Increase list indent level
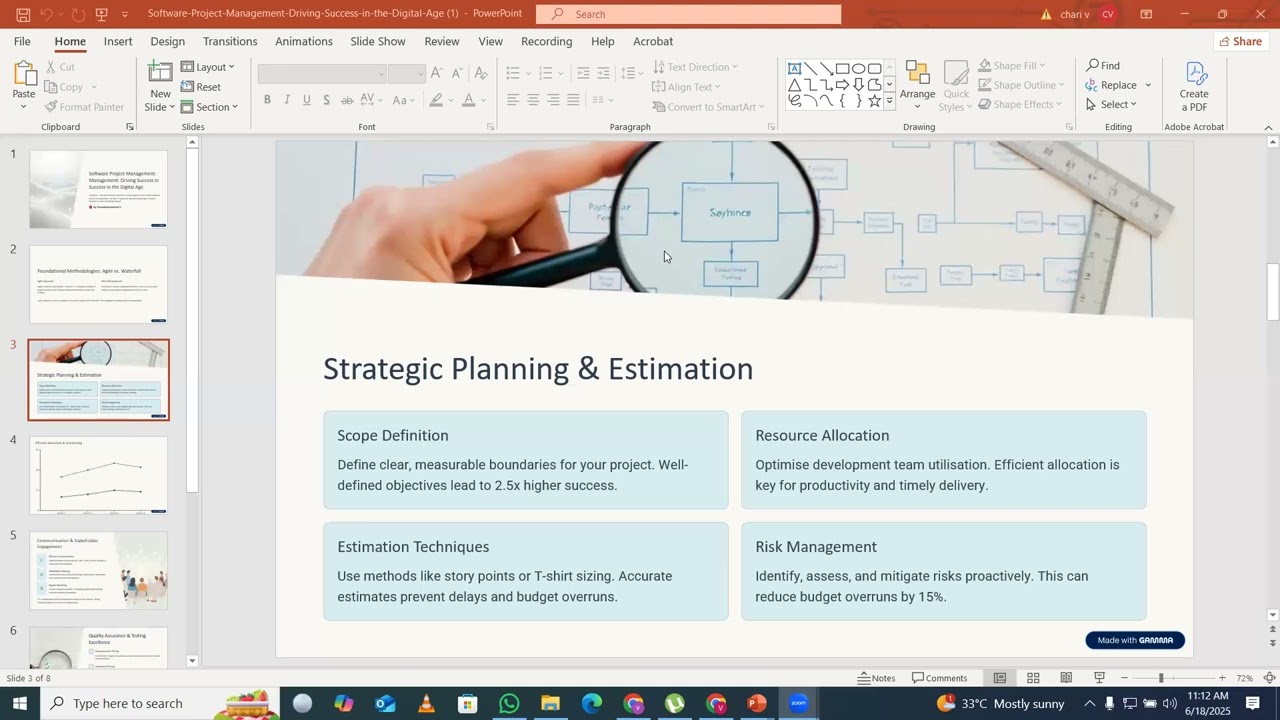Viewport: 1280px width, 720px height. [x=603, y=73]
